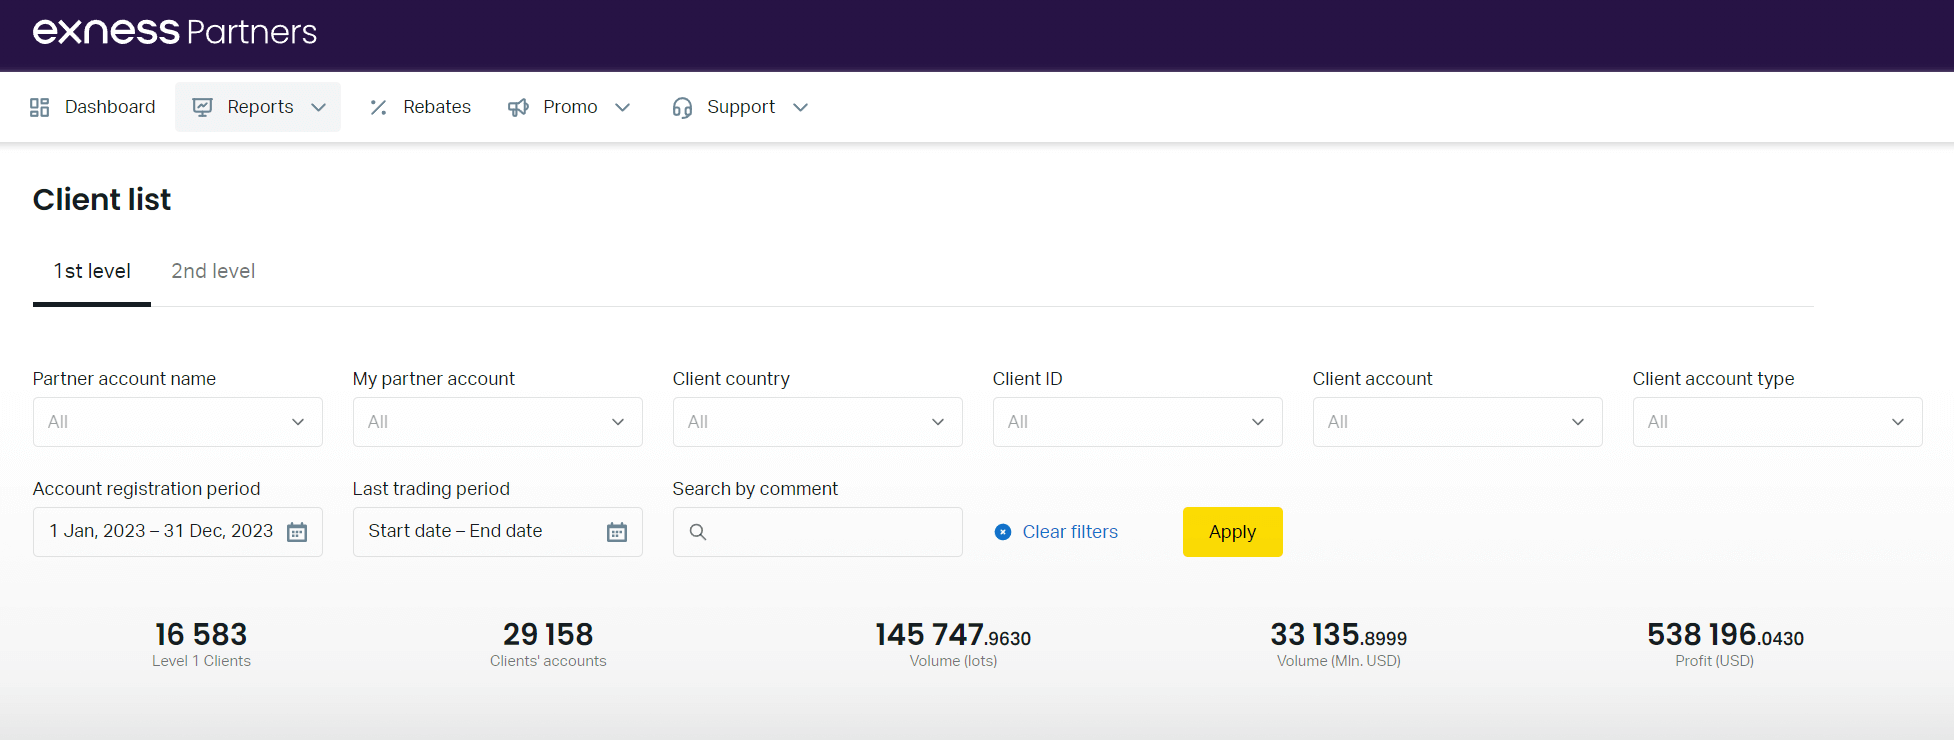
Task: Open the Support menu item
Action: [741, 107]
